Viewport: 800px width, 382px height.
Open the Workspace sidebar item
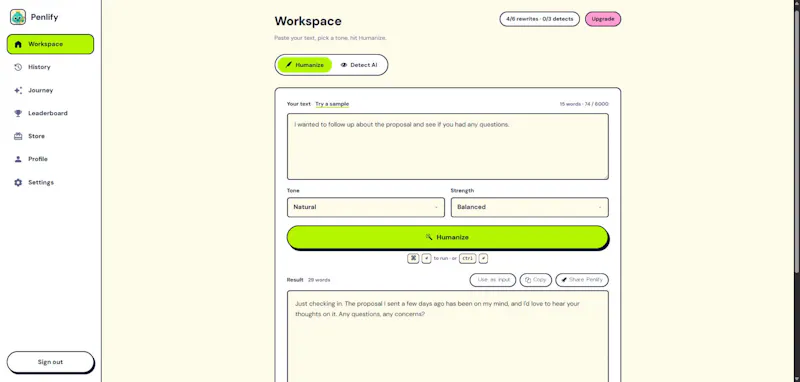(x=51, y=44)
